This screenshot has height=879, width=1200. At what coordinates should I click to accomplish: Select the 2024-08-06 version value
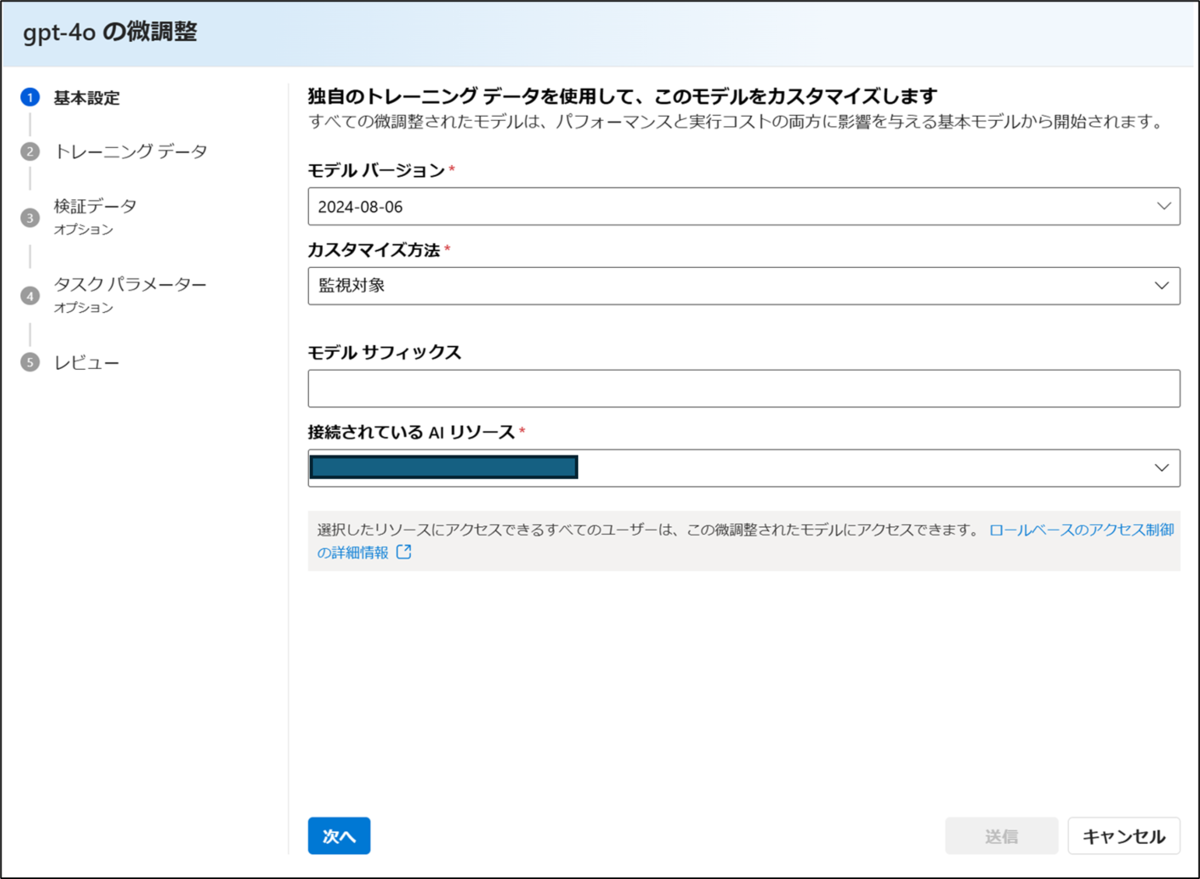[x=361, y=206]
